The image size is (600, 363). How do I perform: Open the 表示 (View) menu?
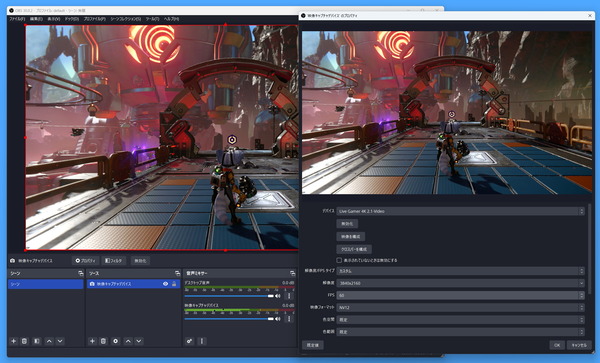54,19
